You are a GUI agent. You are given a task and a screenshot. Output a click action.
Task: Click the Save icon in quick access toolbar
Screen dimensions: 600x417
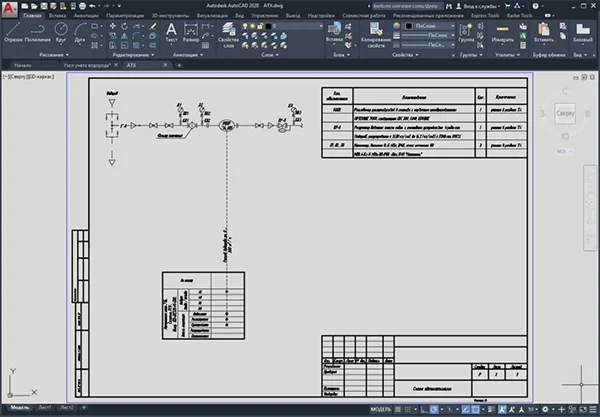pos(44,6)
